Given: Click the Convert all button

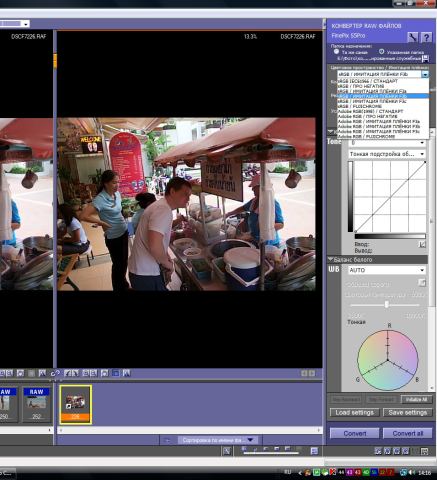Looking at the screenshot, I should pos(408,433).
